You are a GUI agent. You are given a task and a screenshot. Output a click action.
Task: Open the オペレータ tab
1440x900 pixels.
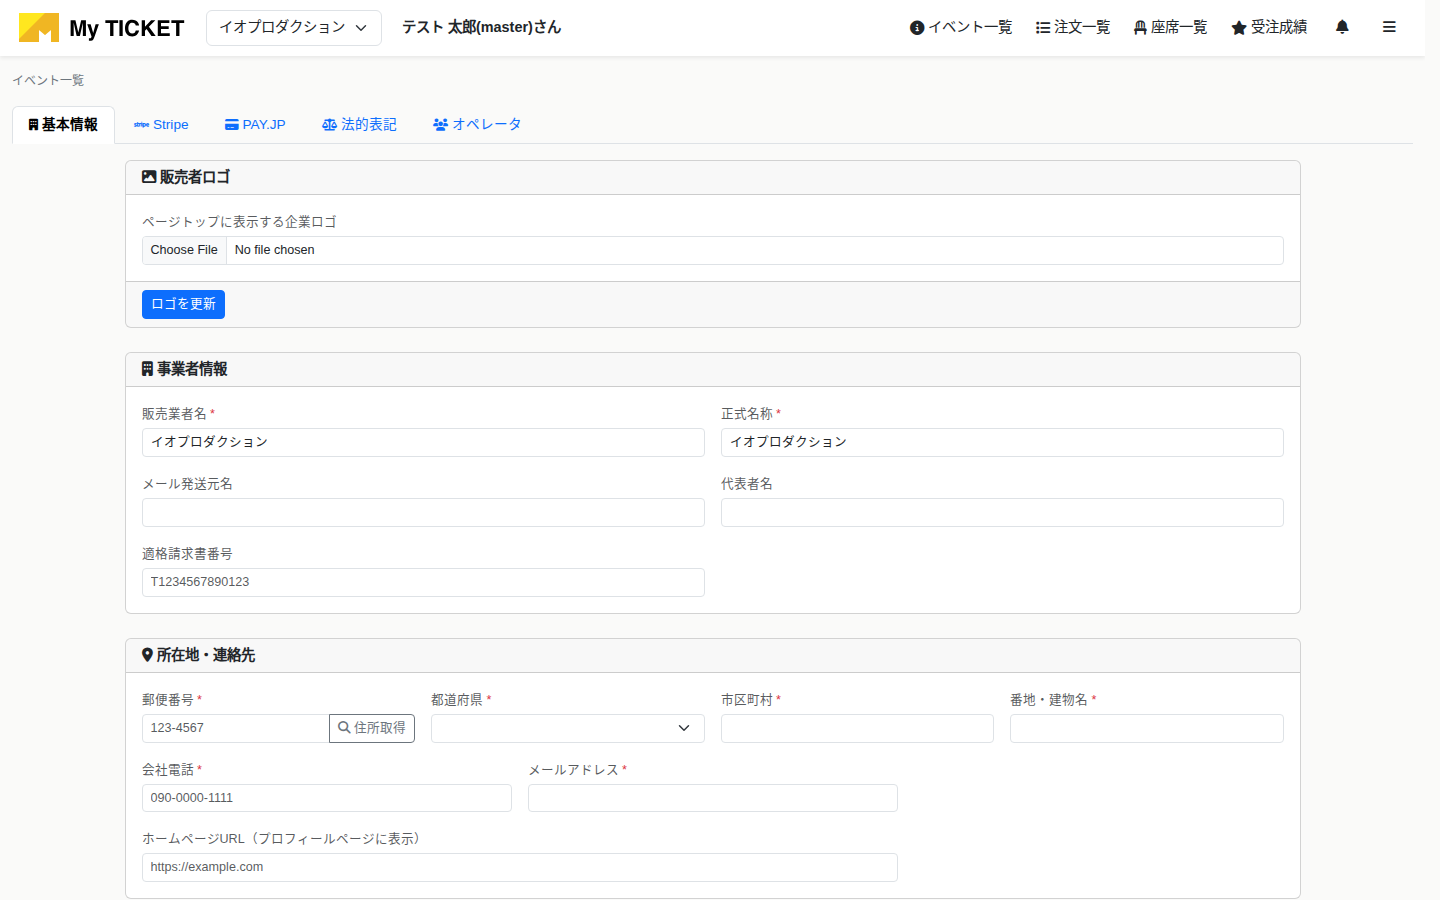(477, 125)
